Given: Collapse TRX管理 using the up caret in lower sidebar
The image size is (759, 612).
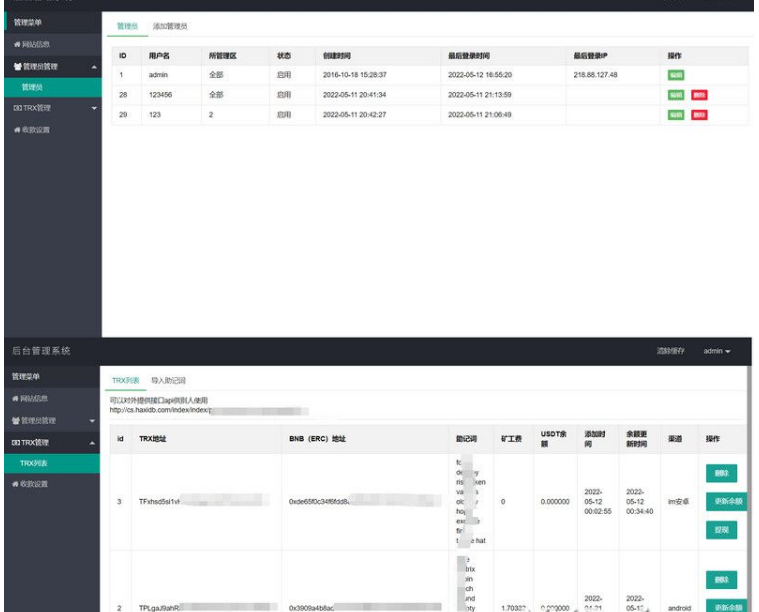Looking at the screenshot, I should point(94,442).
